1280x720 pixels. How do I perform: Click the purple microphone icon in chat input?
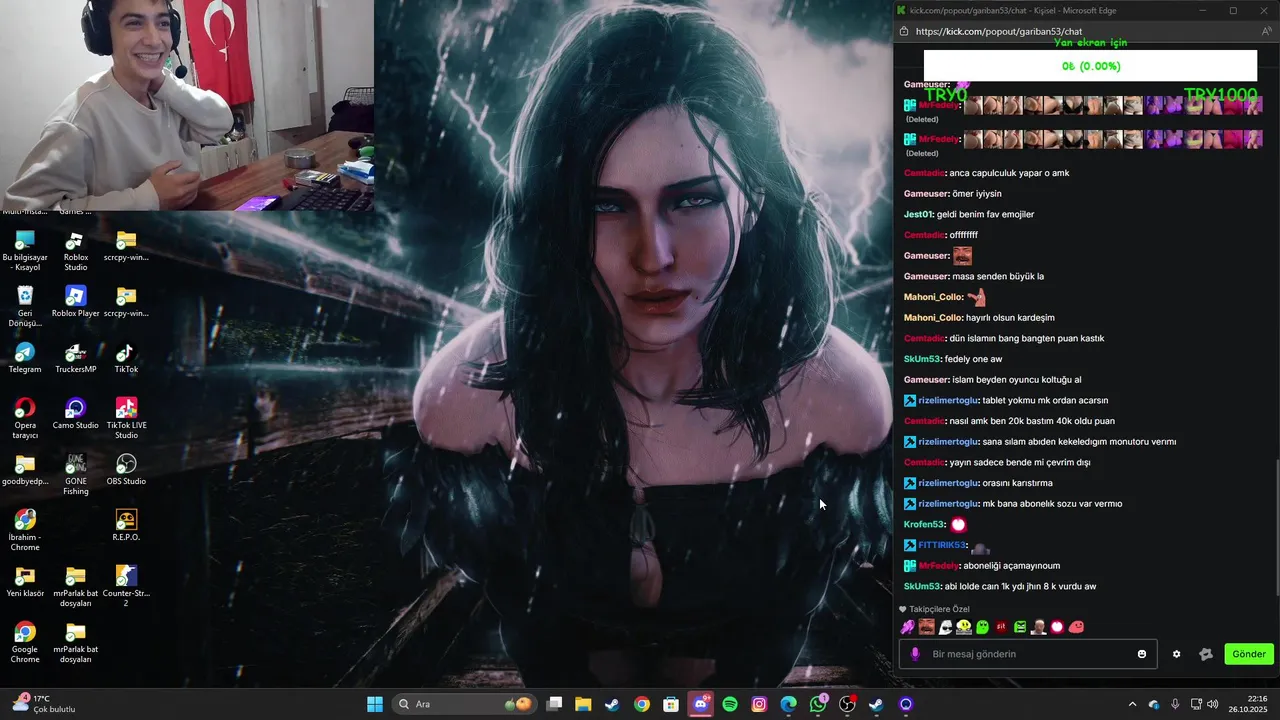915,654
